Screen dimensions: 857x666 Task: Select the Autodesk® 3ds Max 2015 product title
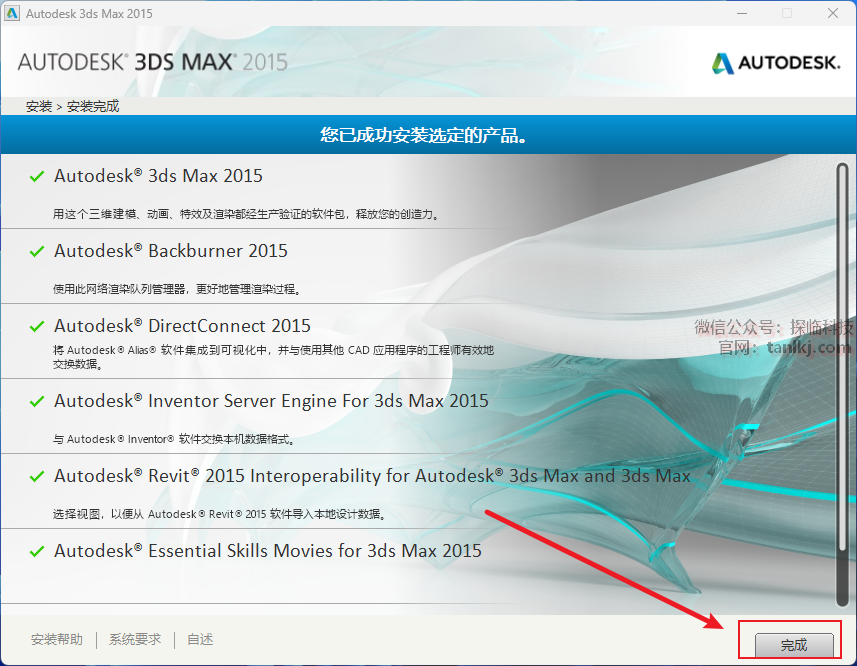click(x=158, y=176)
